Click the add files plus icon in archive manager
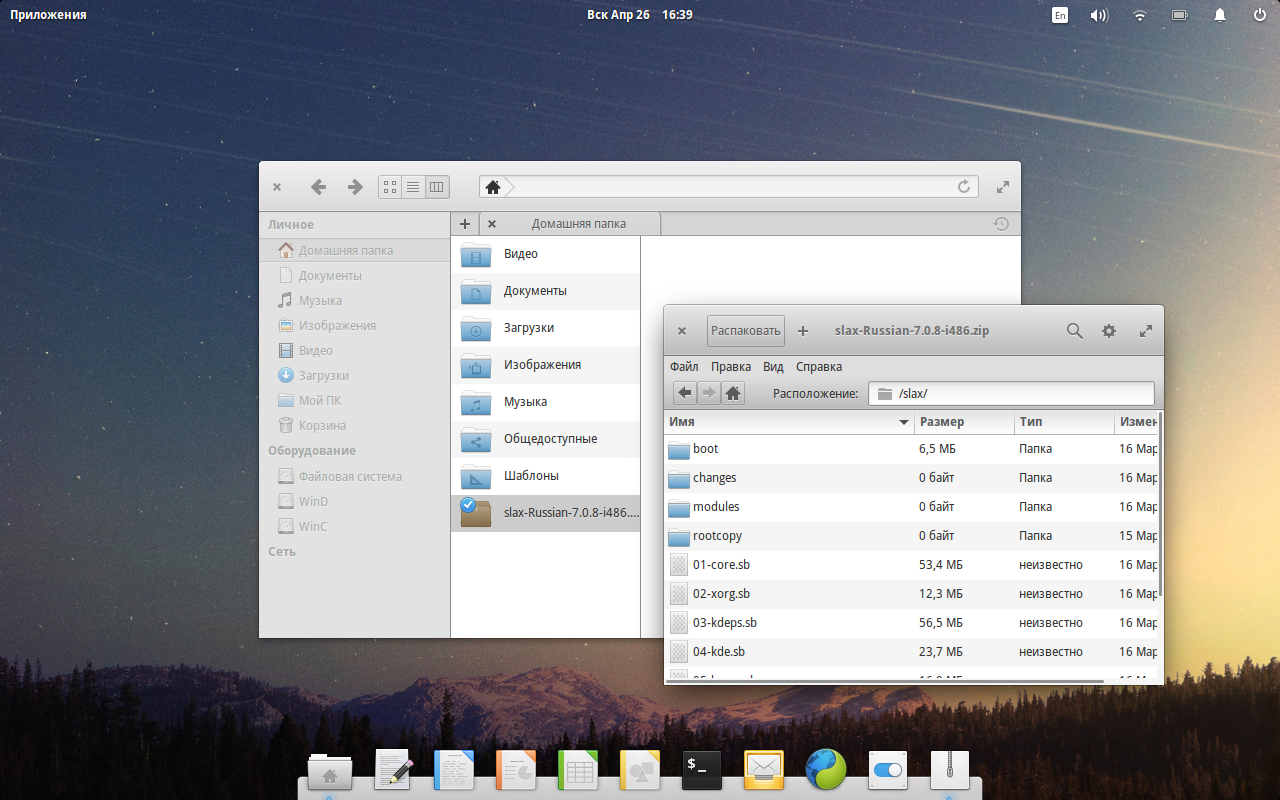The height and width of the screenshot is (800, 1280). (x=803, y=331)
